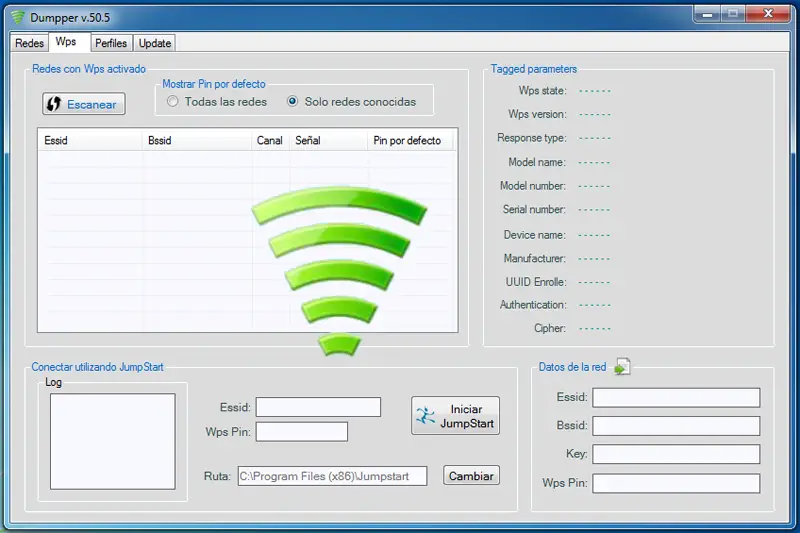Image resolution: width=800 pixels, height=533 pixels.
Task: Switch to the Redes tab
Action: (29, 43)
